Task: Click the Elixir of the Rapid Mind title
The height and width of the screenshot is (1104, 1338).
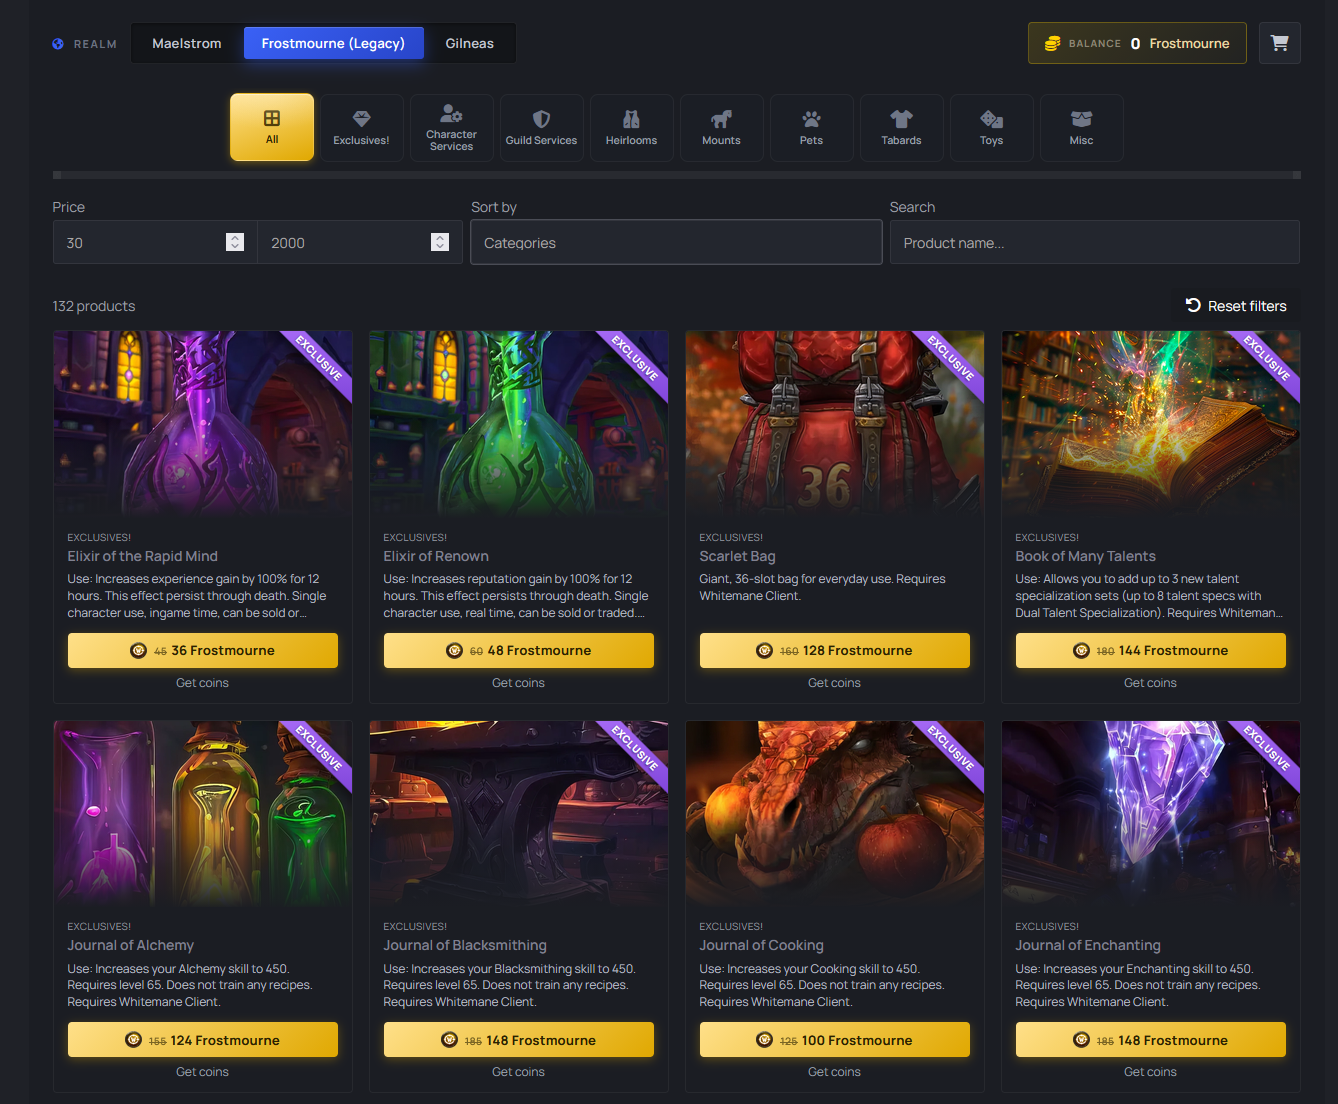Action: coord(142,556)
